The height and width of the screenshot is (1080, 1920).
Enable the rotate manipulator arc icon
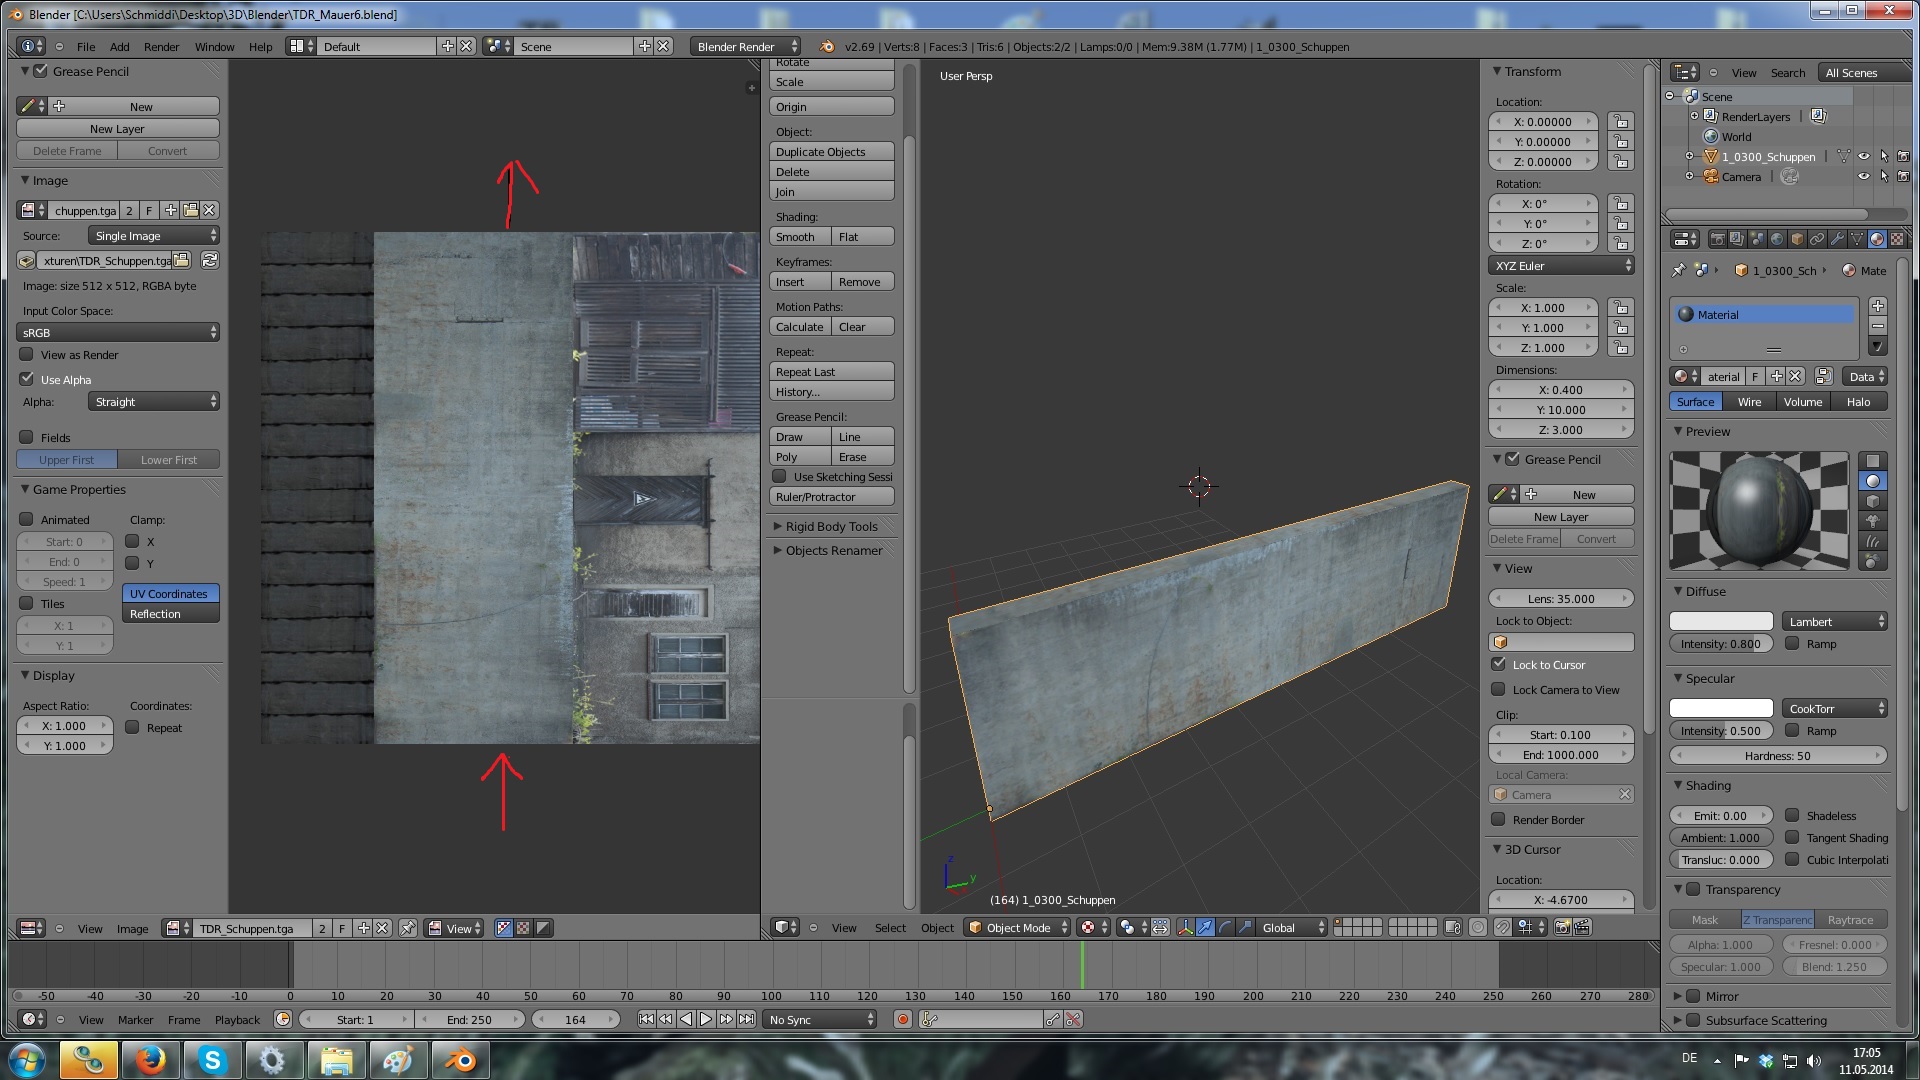1225,928
